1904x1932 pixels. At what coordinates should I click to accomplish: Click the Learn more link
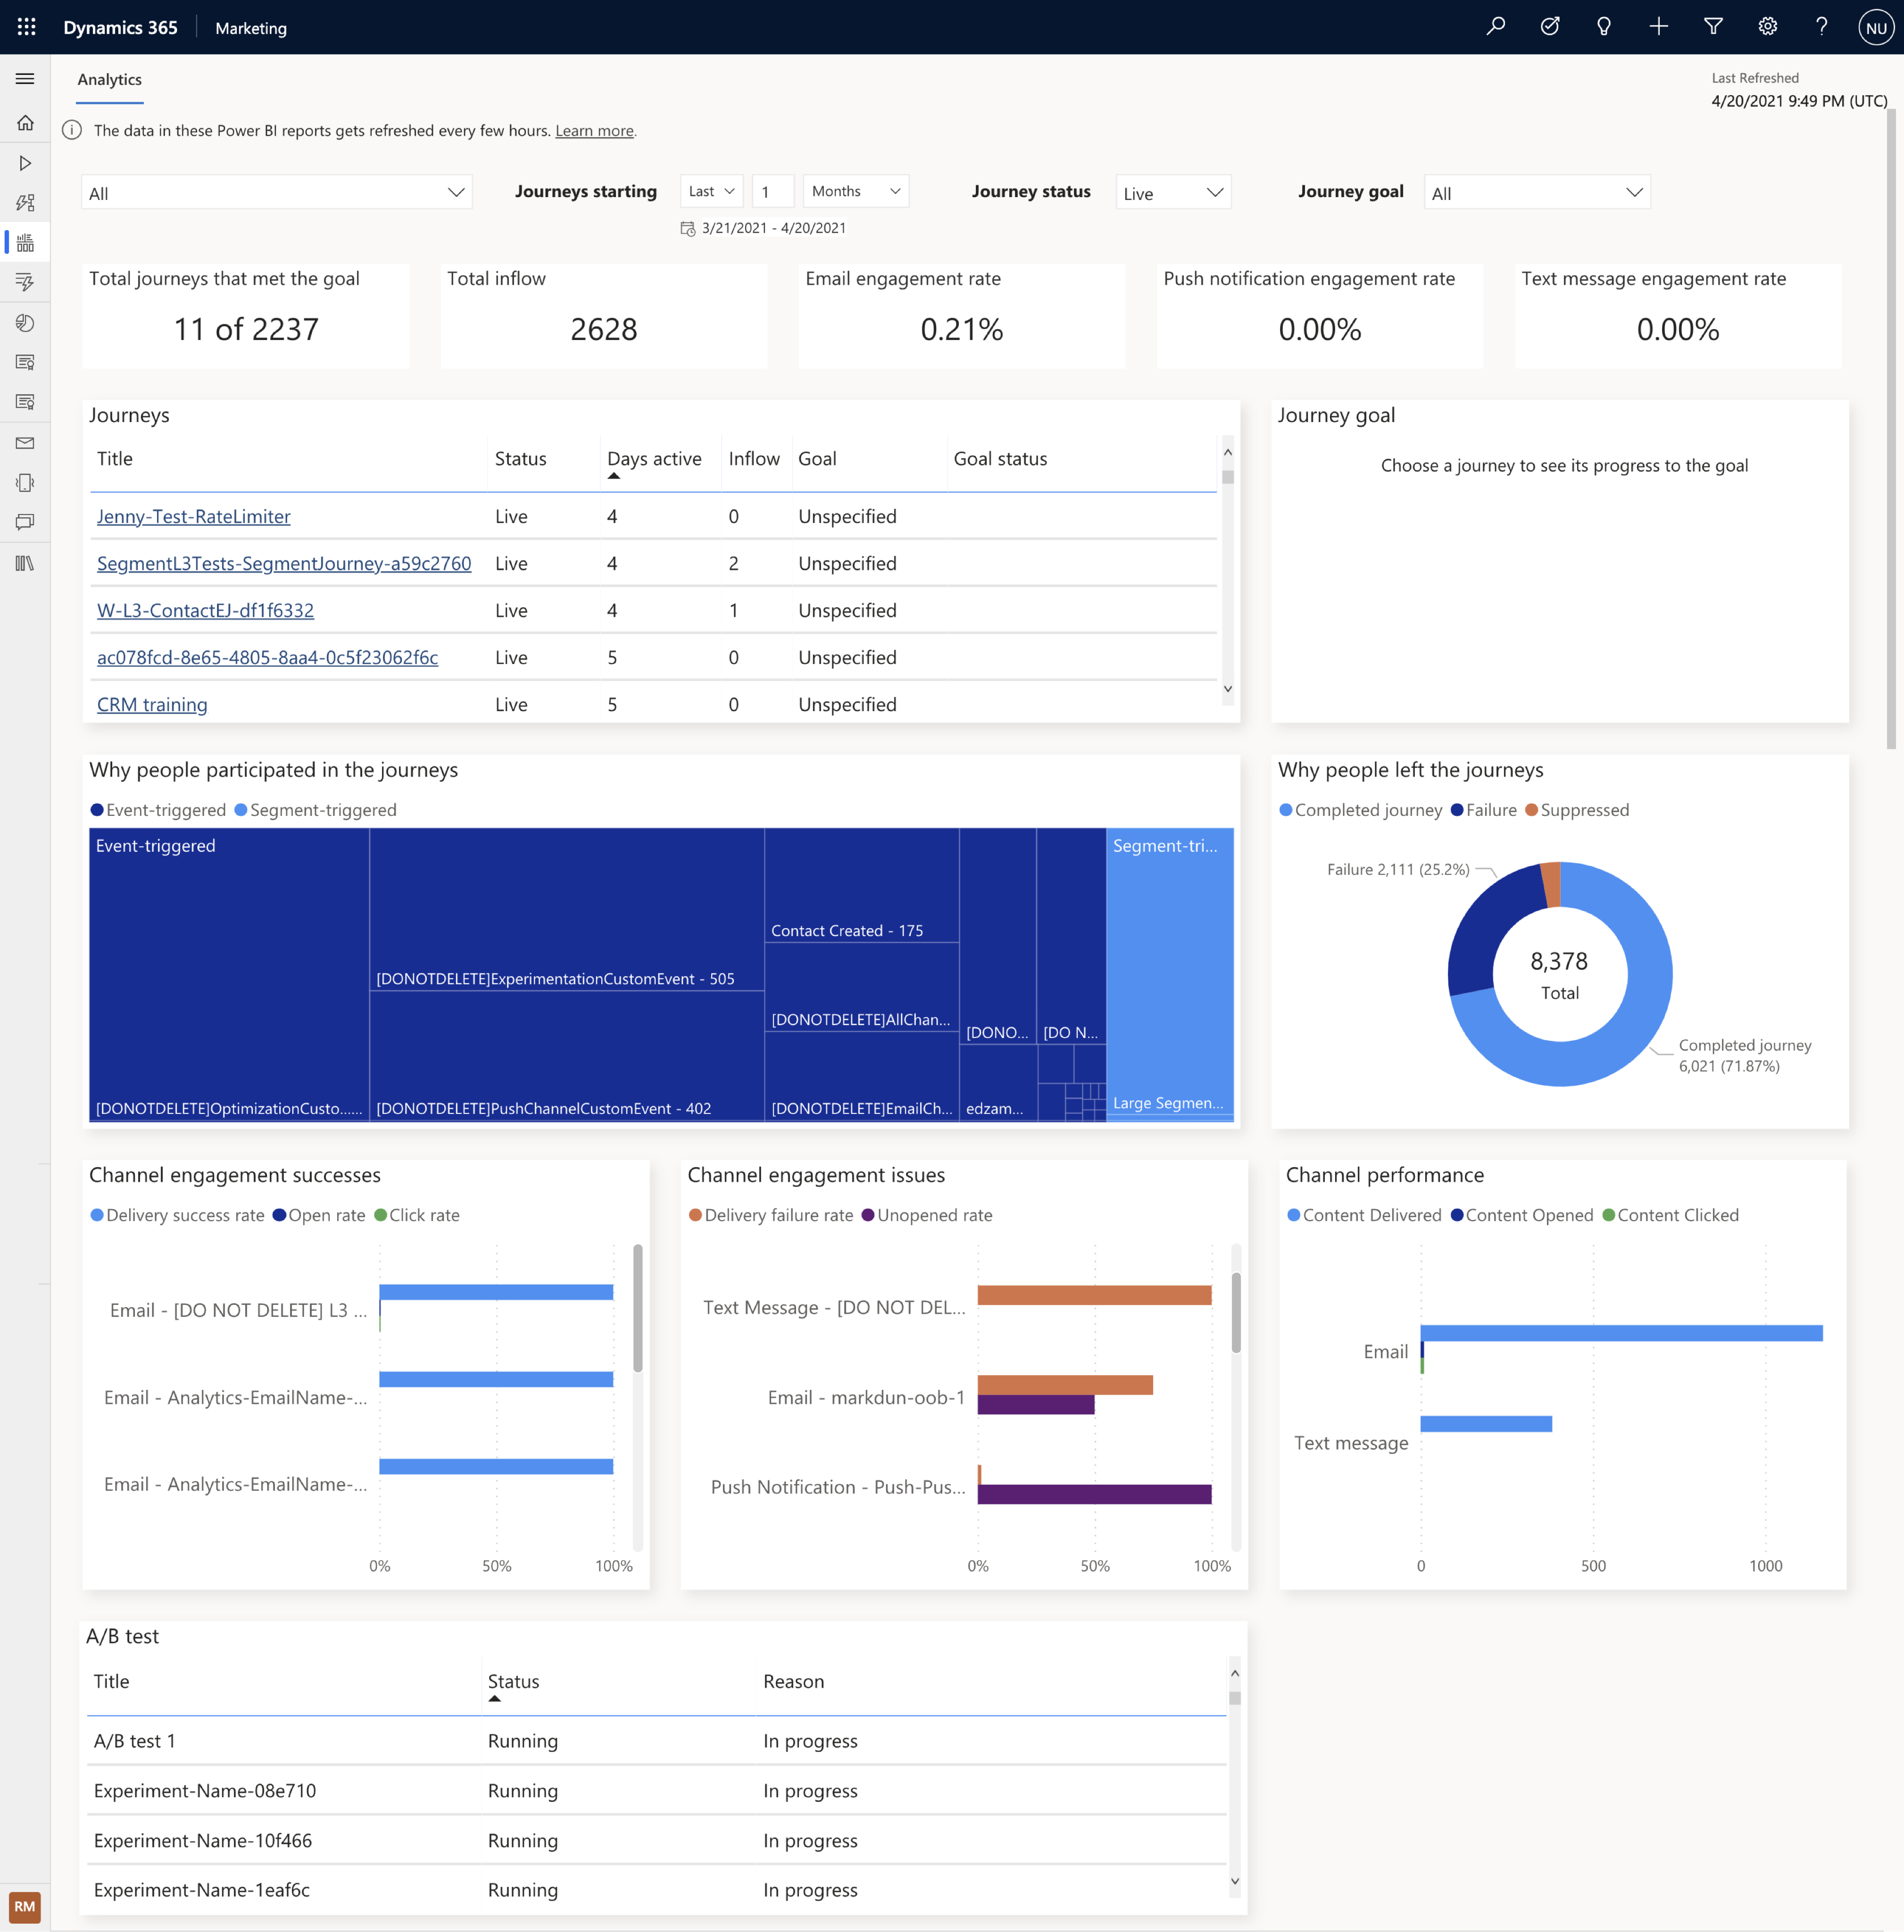594,131
